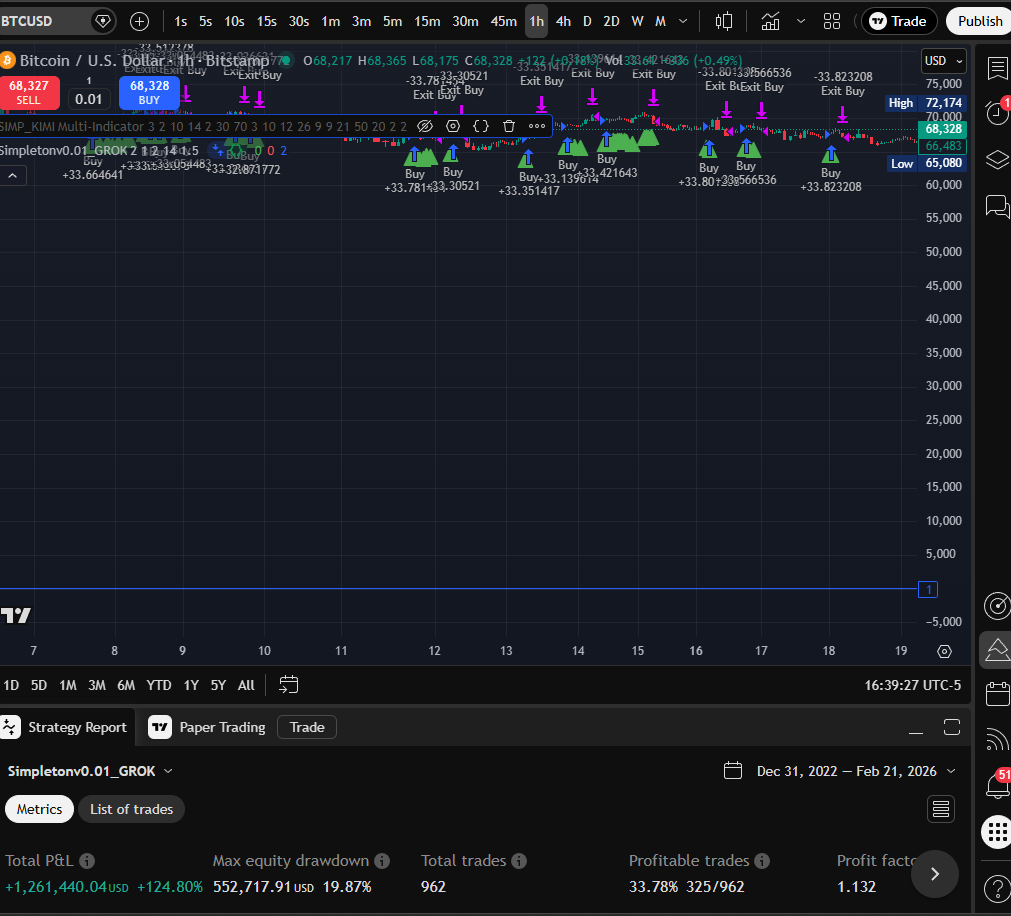This screenshot has width=1011, height=916.
Task: Open more options for the indicator
Action: [x=536, y=126]
